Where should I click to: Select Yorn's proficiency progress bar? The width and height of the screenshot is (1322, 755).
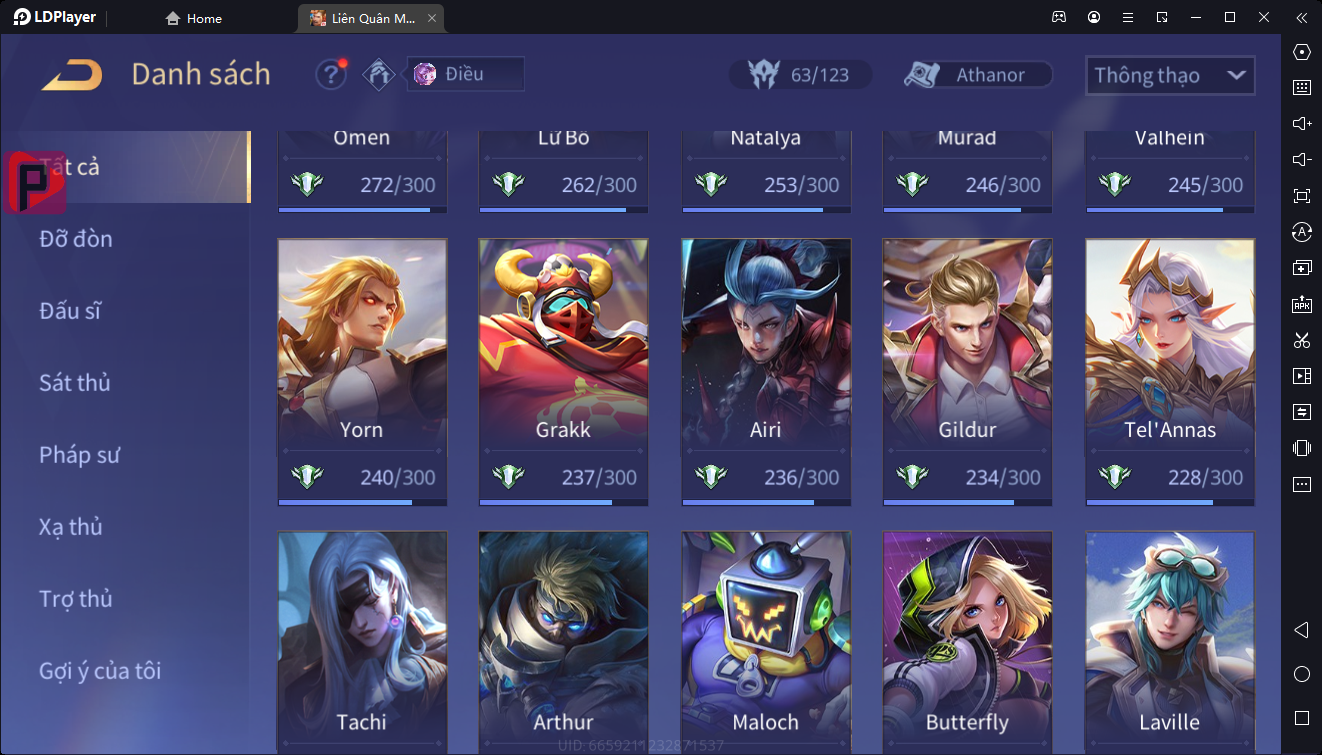tap(362, 502)
